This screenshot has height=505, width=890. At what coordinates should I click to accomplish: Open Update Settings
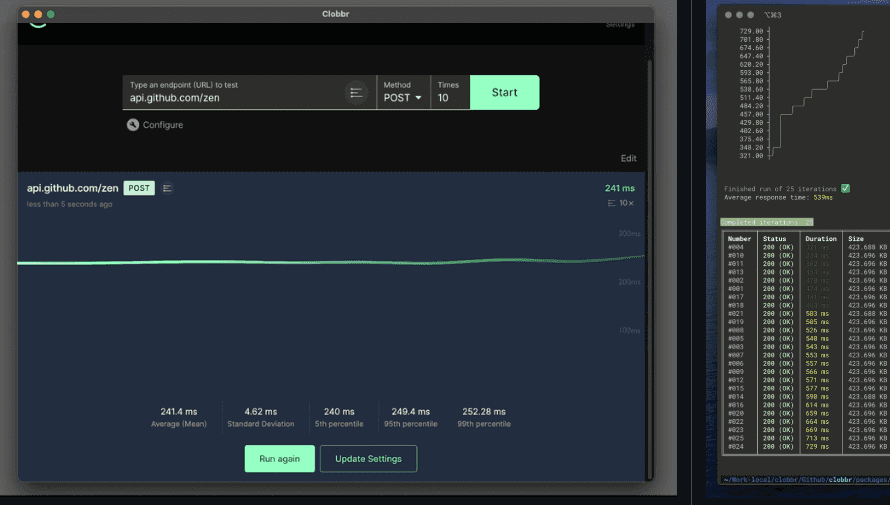pos(368,458)
